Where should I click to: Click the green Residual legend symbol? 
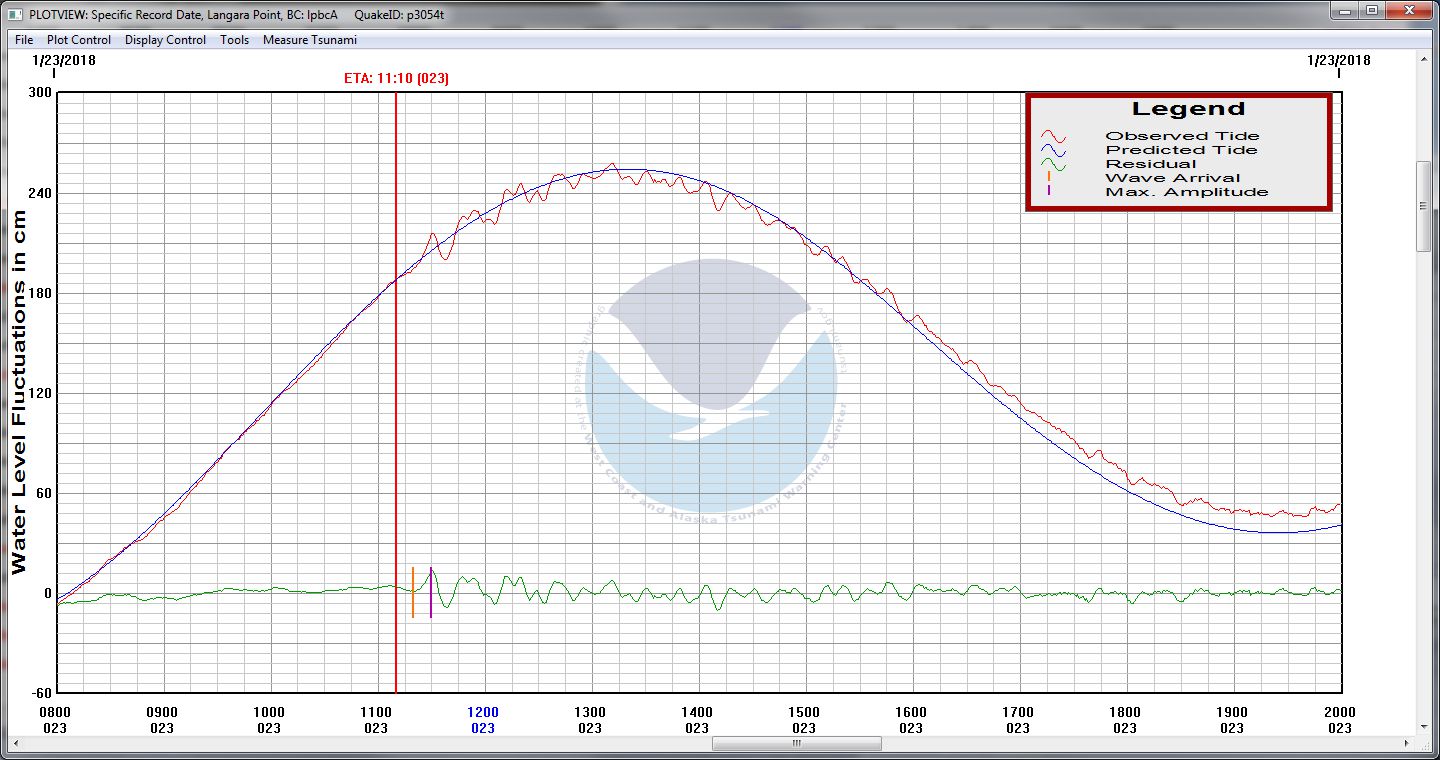pyautogui.click(x=1053, y=165)
